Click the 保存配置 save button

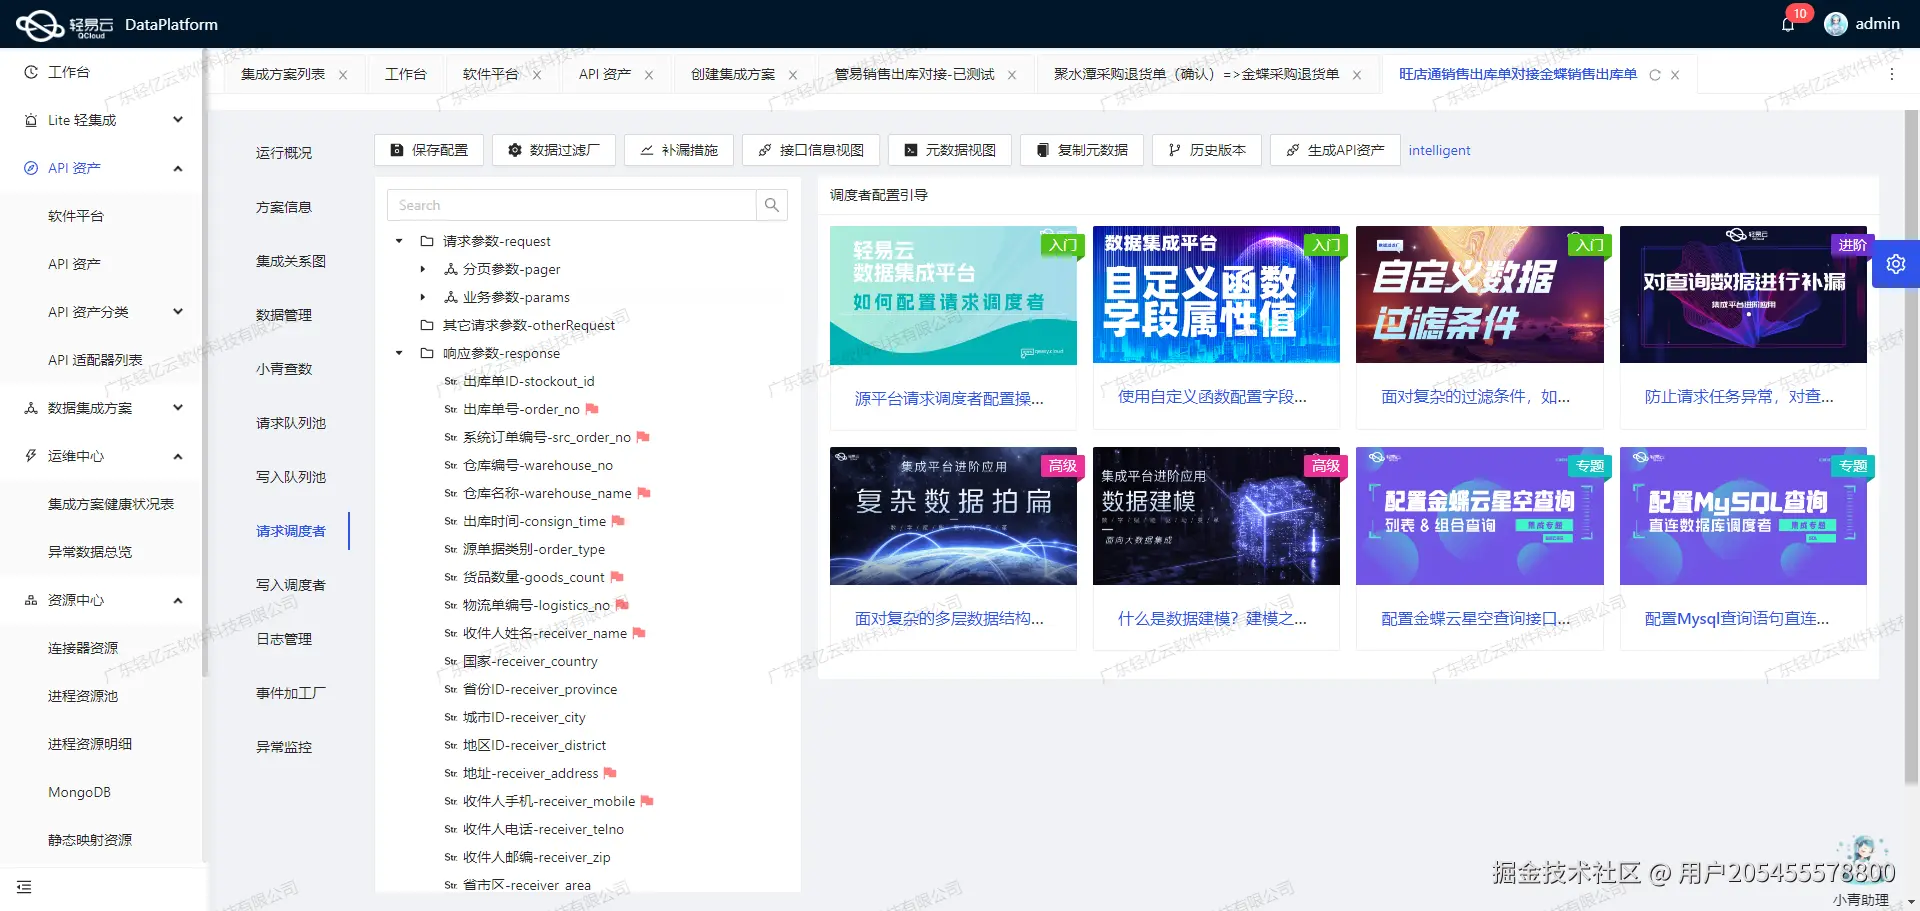[x=428, y=150]
